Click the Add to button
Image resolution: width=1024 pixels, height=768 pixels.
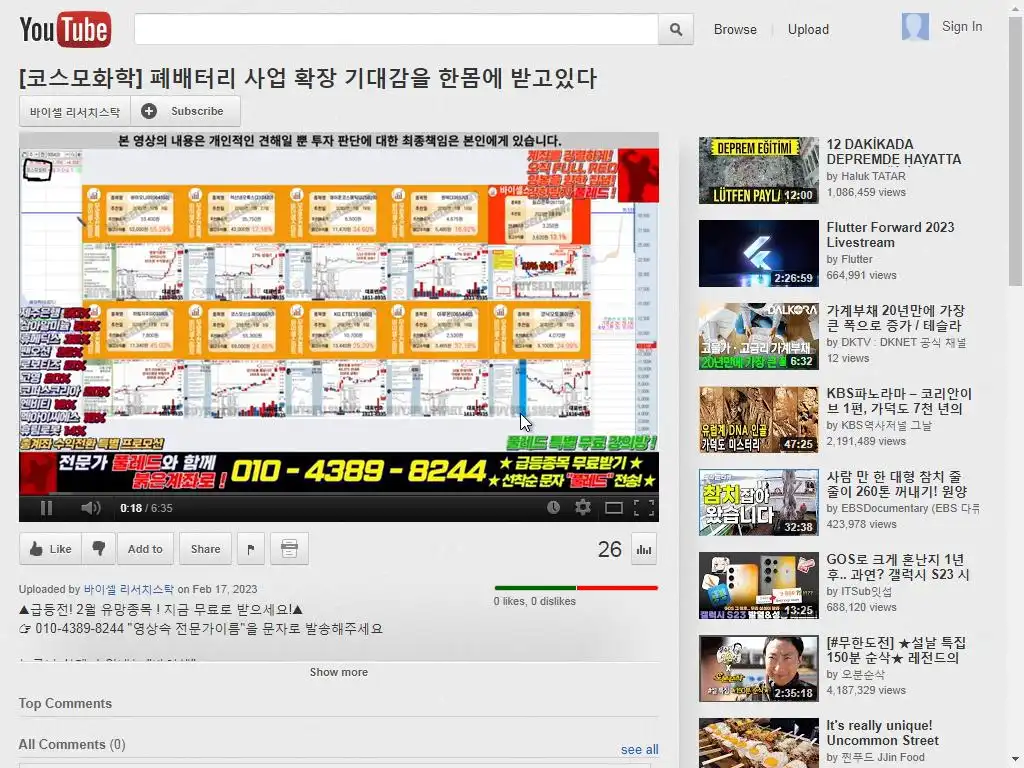pyautogui.click(x=145, y=549)
